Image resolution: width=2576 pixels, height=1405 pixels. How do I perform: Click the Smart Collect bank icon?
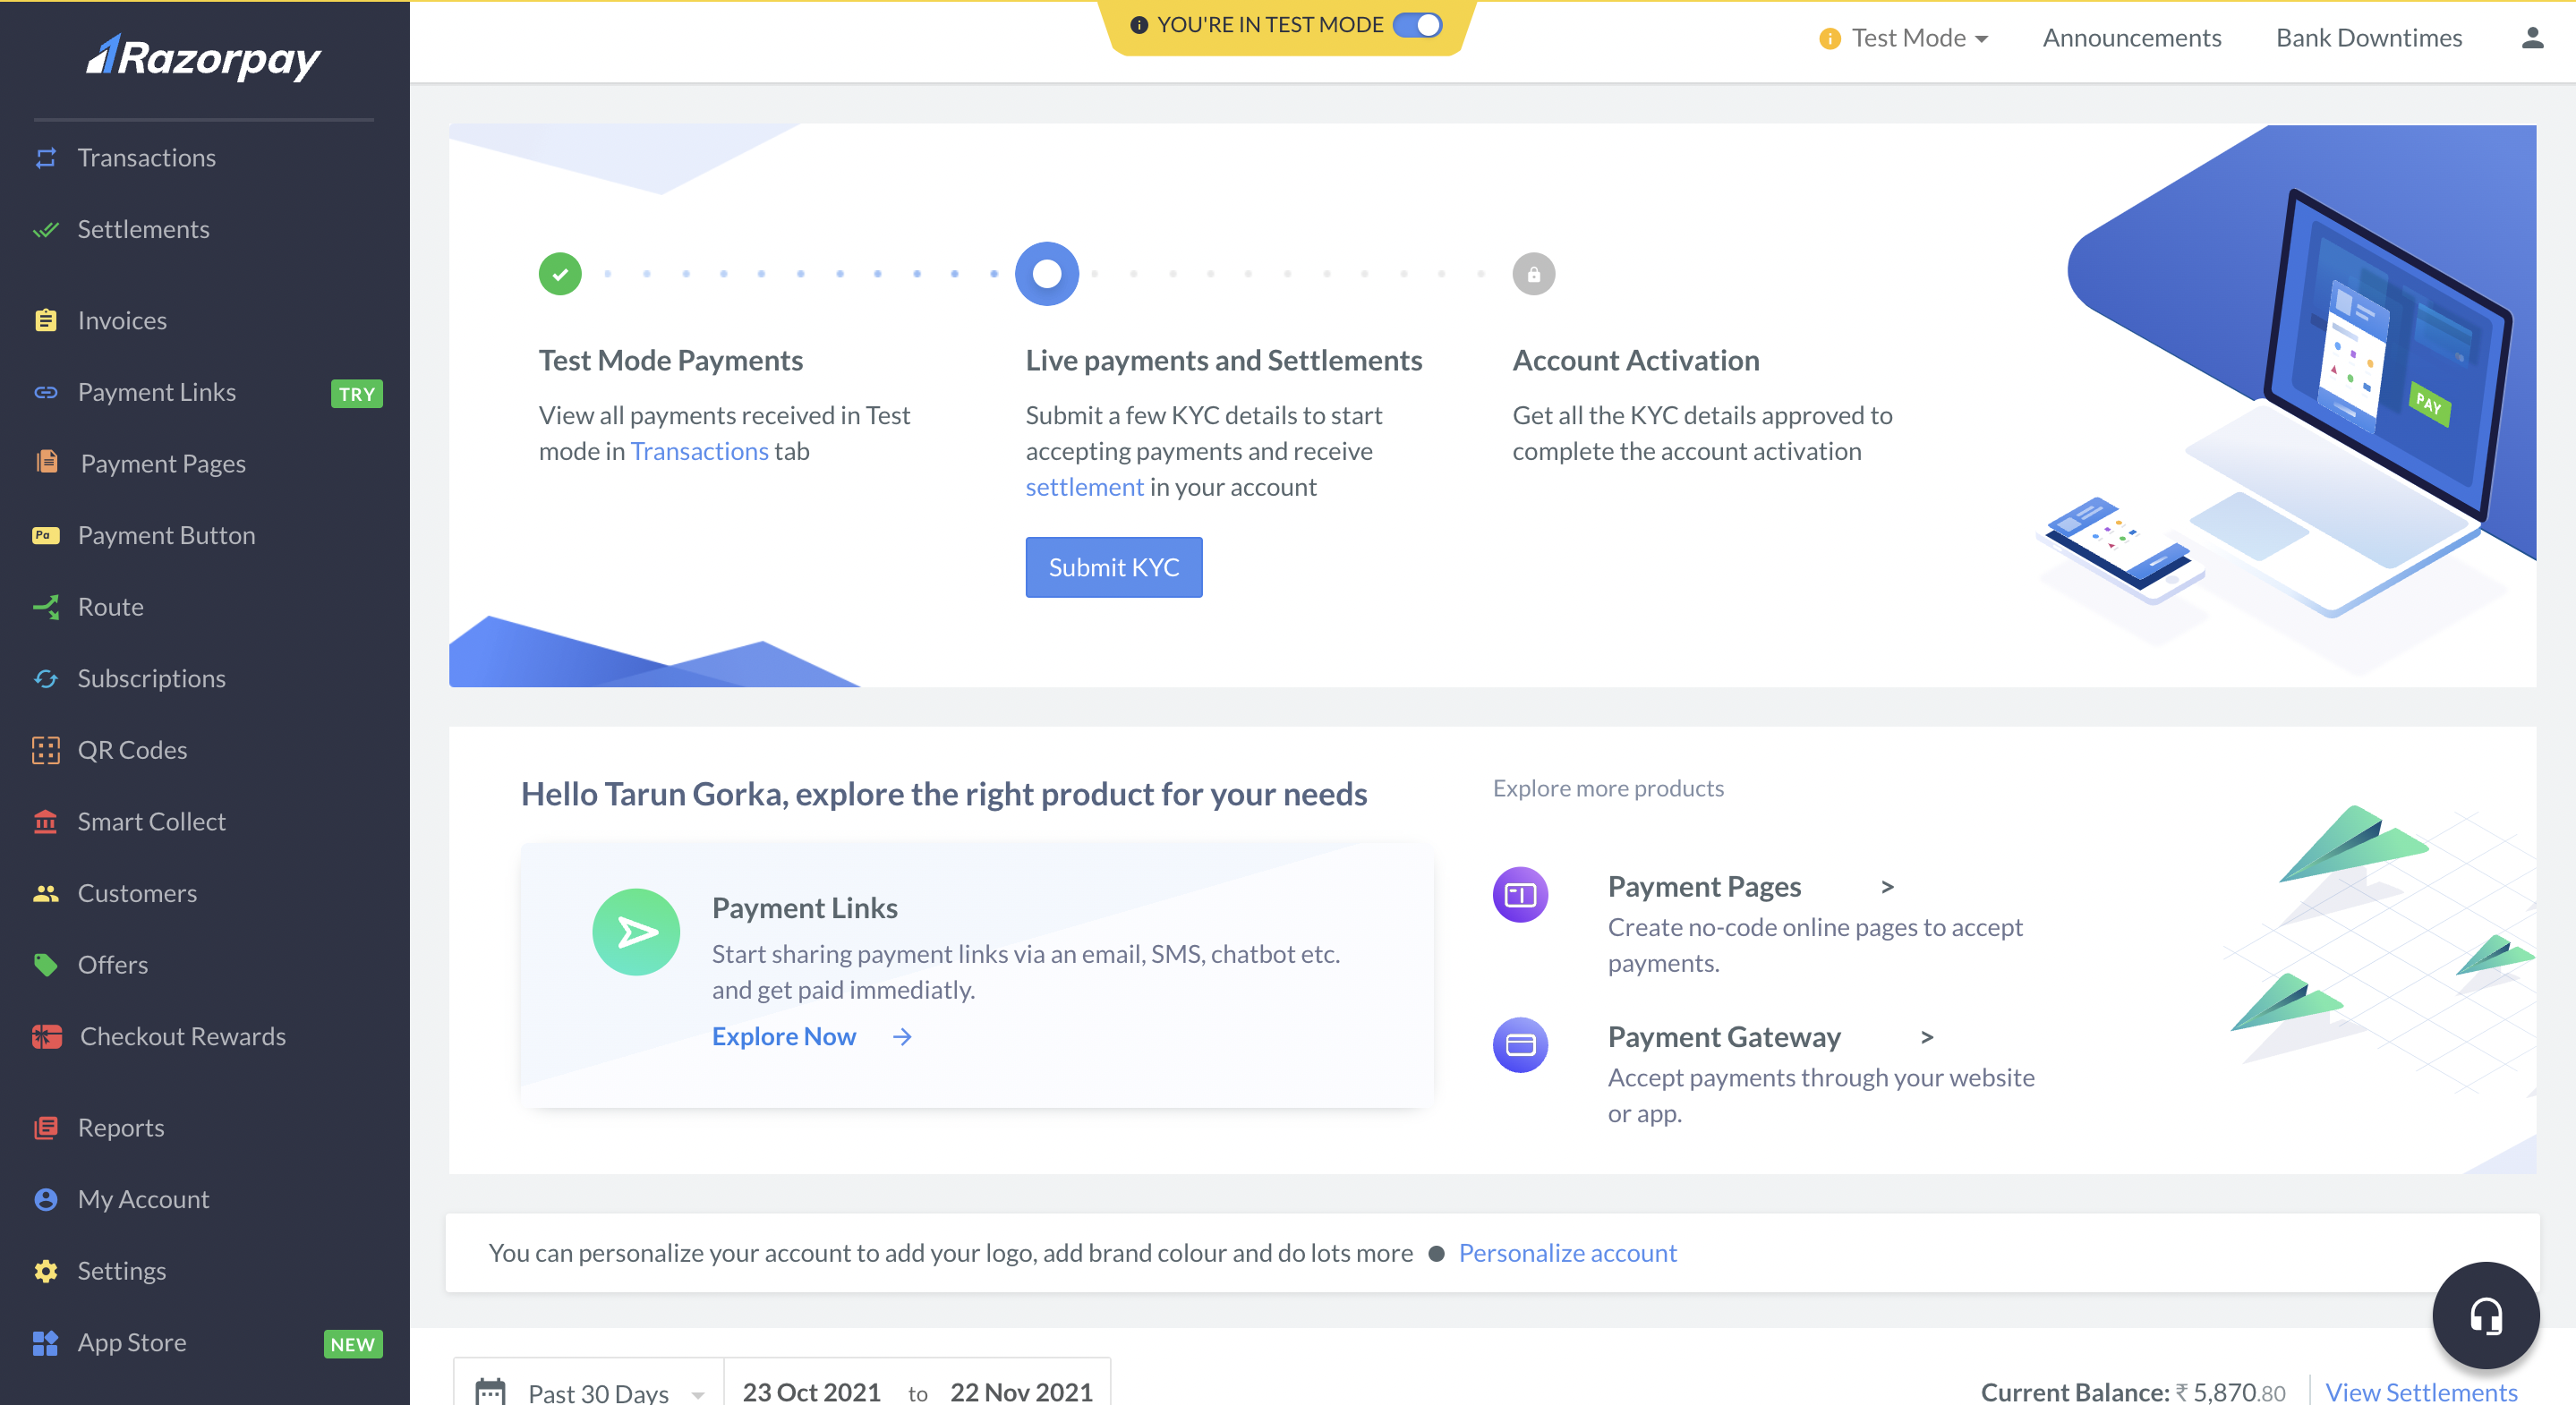coord(46,821)
